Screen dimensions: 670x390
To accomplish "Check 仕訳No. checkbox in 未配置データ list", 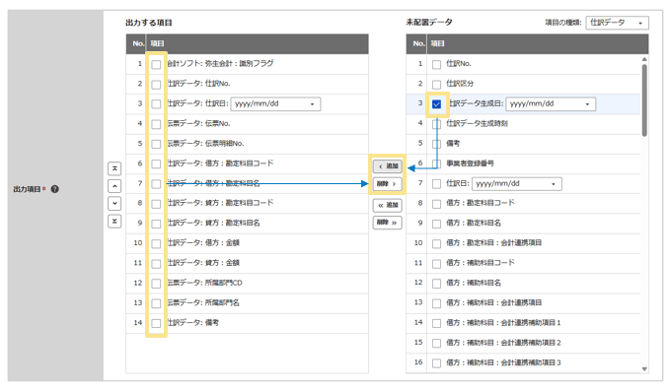I will point(436,65).
